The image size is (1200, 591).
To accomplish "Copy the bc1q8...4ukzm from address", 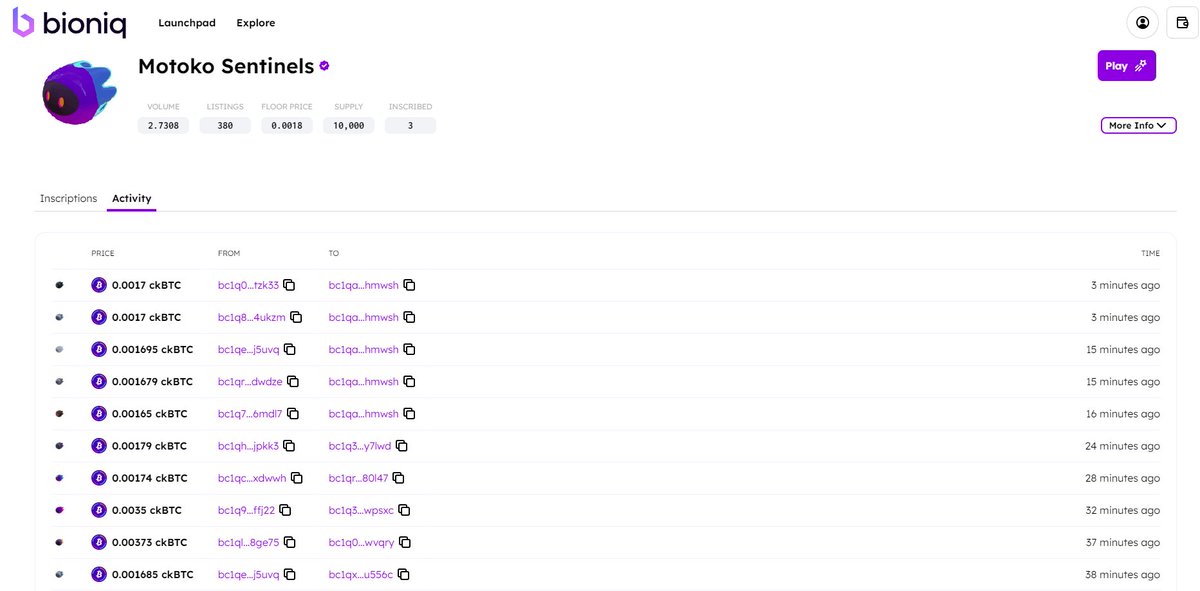I will click(295, 317).
